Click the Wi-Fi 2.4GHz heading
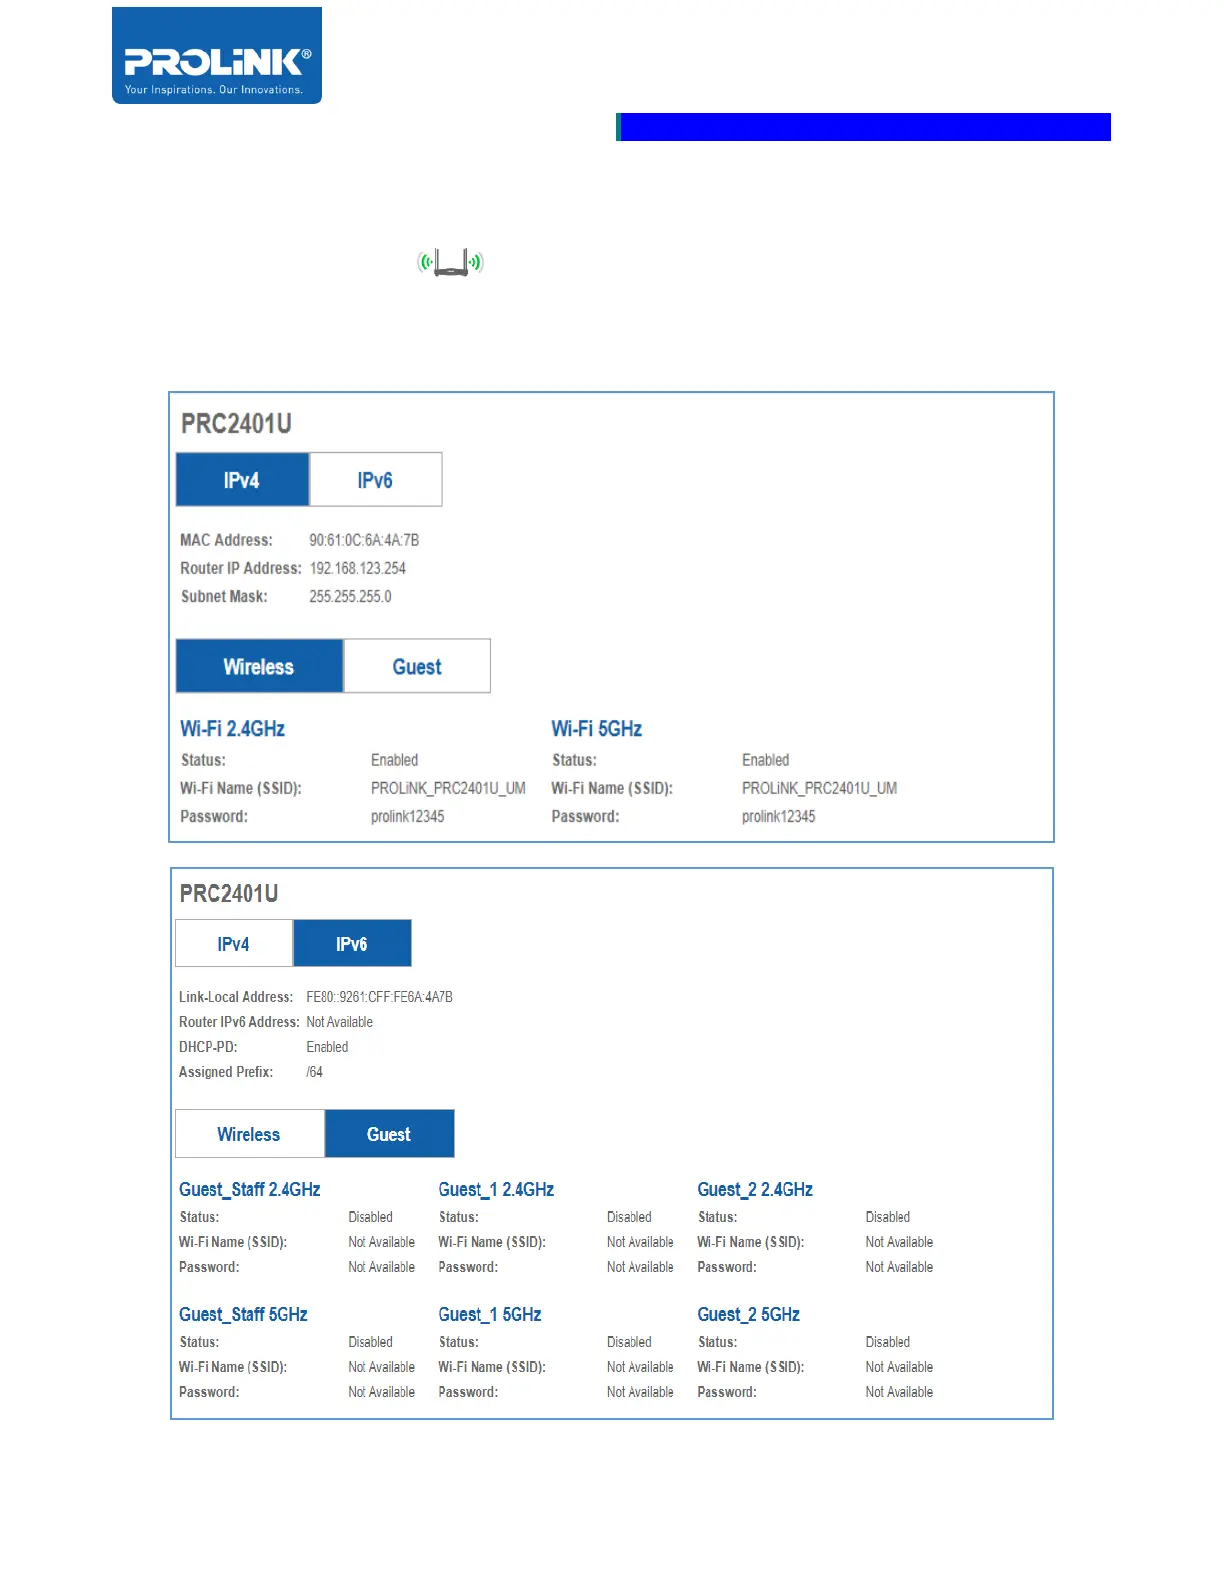This screenshot has width=1224, height=1584. pyautogui.click(x=233, y=729)
